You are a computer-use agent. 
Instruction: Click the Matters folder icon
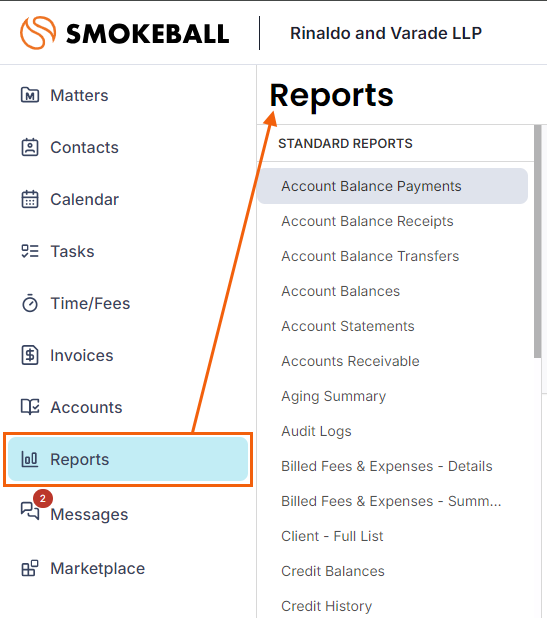(x=30, y=95)
